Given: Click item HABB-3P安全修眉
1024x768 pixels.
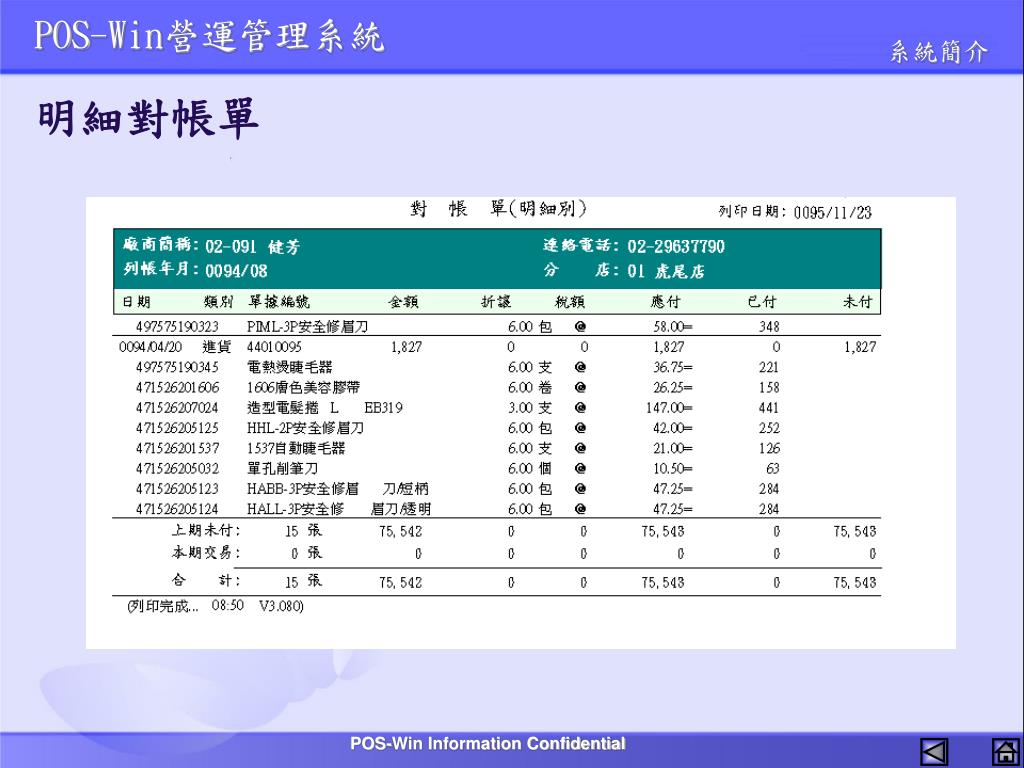Looking at the screenshot, I should tap(303, 488).
